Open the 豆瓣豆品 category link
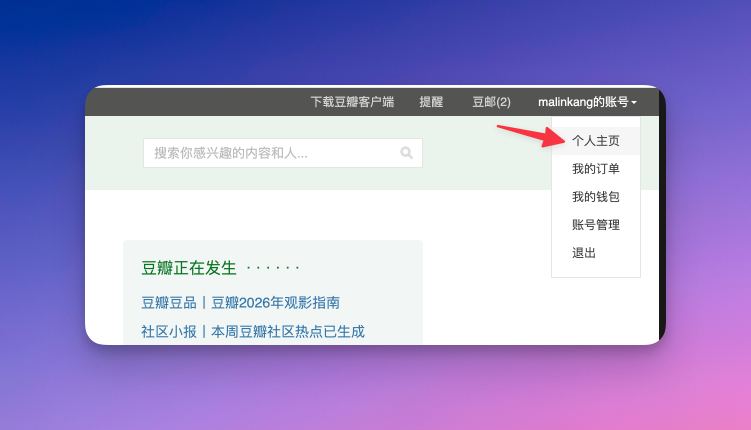The height and width of the screenshot is (430, 751). pos(169,303)
